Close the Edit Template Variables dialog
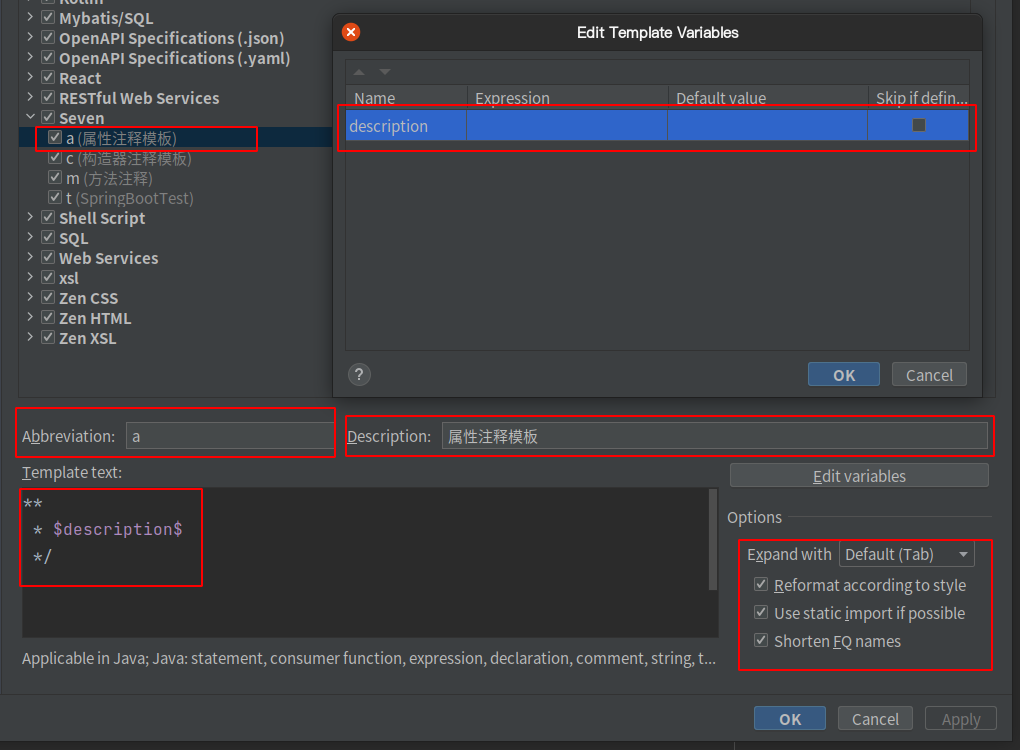Image resolution: width=1020 pixels, height=750 pixels. 351,32
